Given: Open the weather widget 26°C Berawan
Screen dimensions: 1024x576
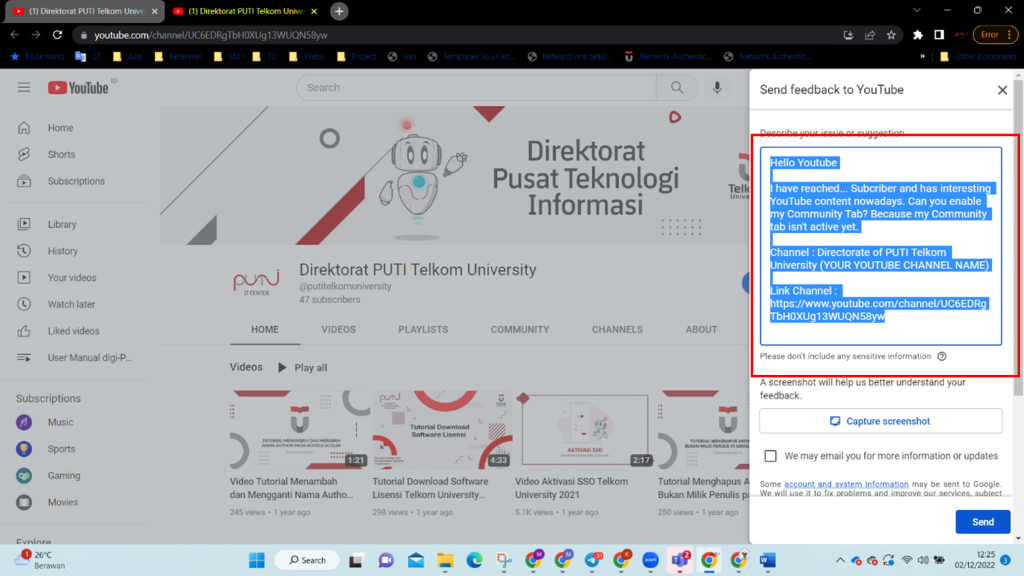Looking at the screenshot, I should pyautogui.click(x=40, y=560).
